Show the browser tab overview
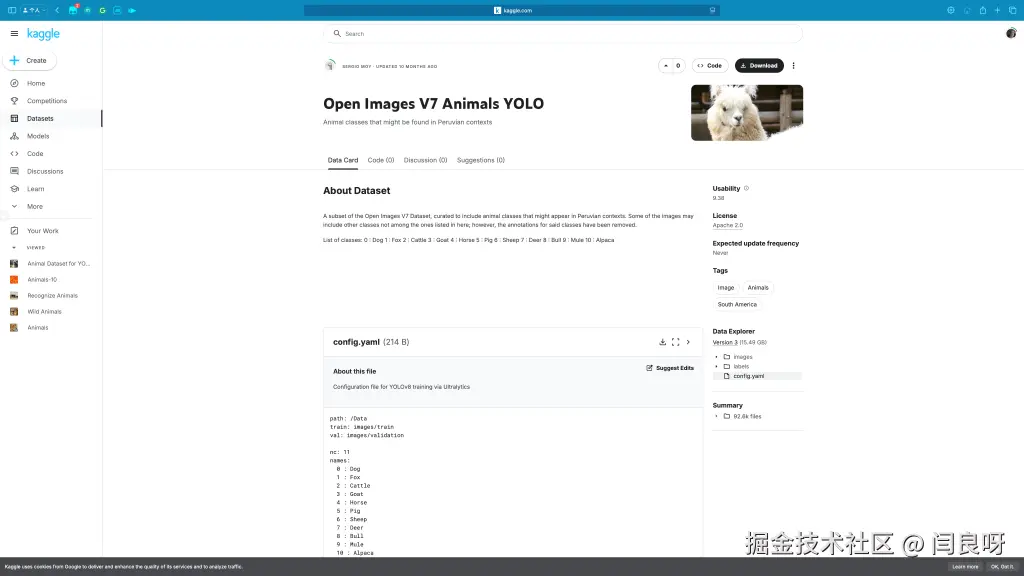Viewport: 1024px width, 576px height. (x=1012, y=10)
